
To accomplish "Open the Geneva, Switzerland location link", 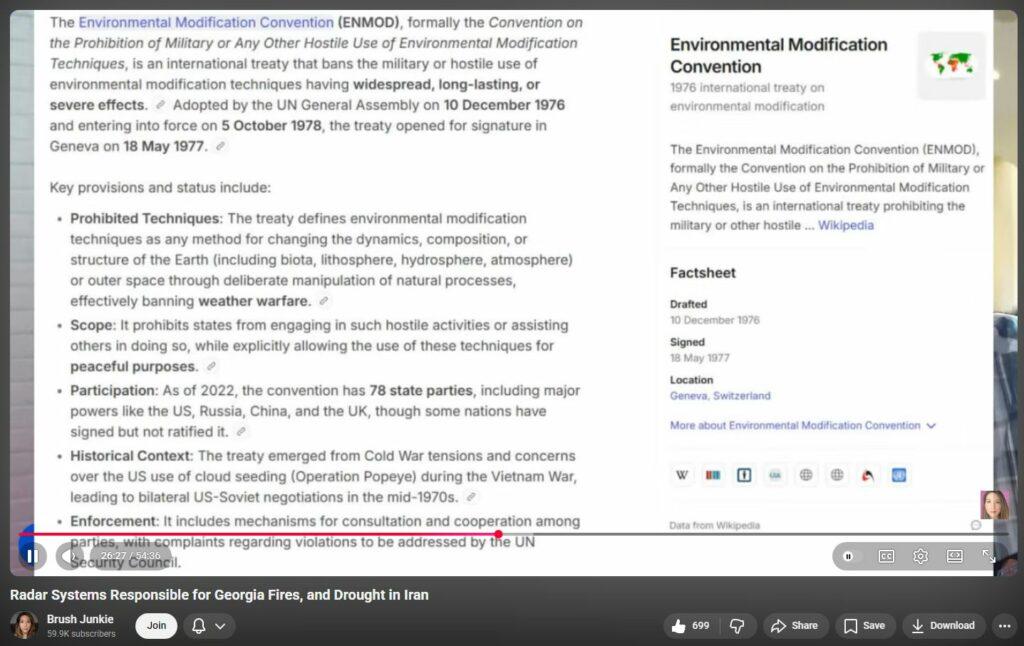I will pos(720,396).
